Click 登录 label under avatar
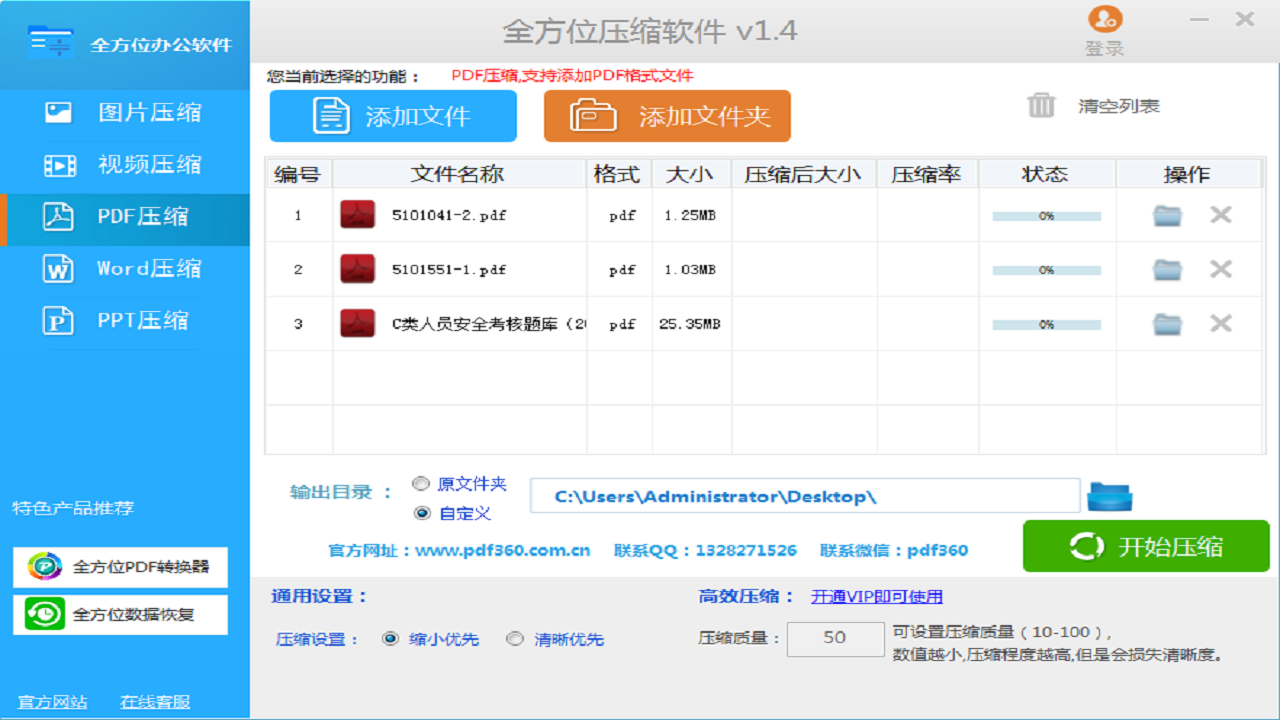Image resolution: width=1280 pixels, height=720 pixels. (1105, 48)
